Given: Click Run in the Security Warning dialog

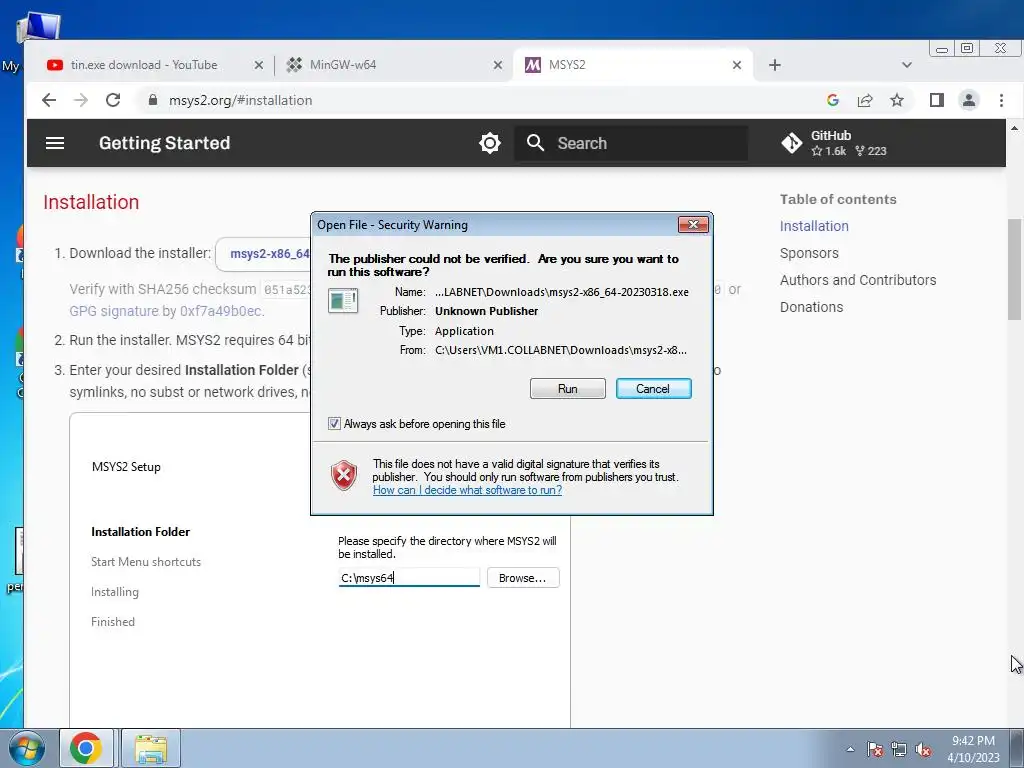Looking at the screenshot, I should tap(568, 389).
